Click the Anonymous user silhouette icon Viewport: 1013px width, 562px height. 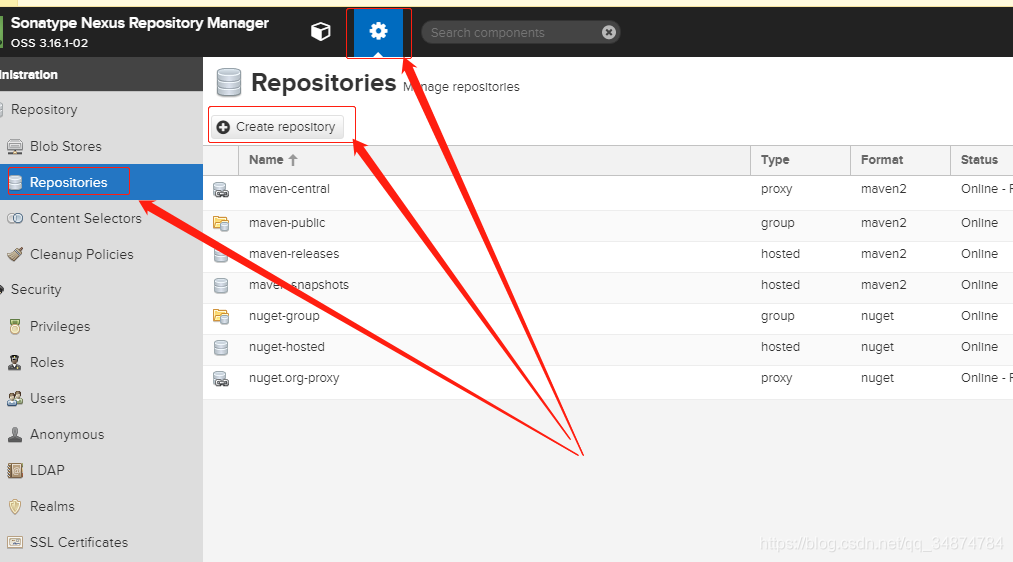pyautogui.click(x=15, y=435)
